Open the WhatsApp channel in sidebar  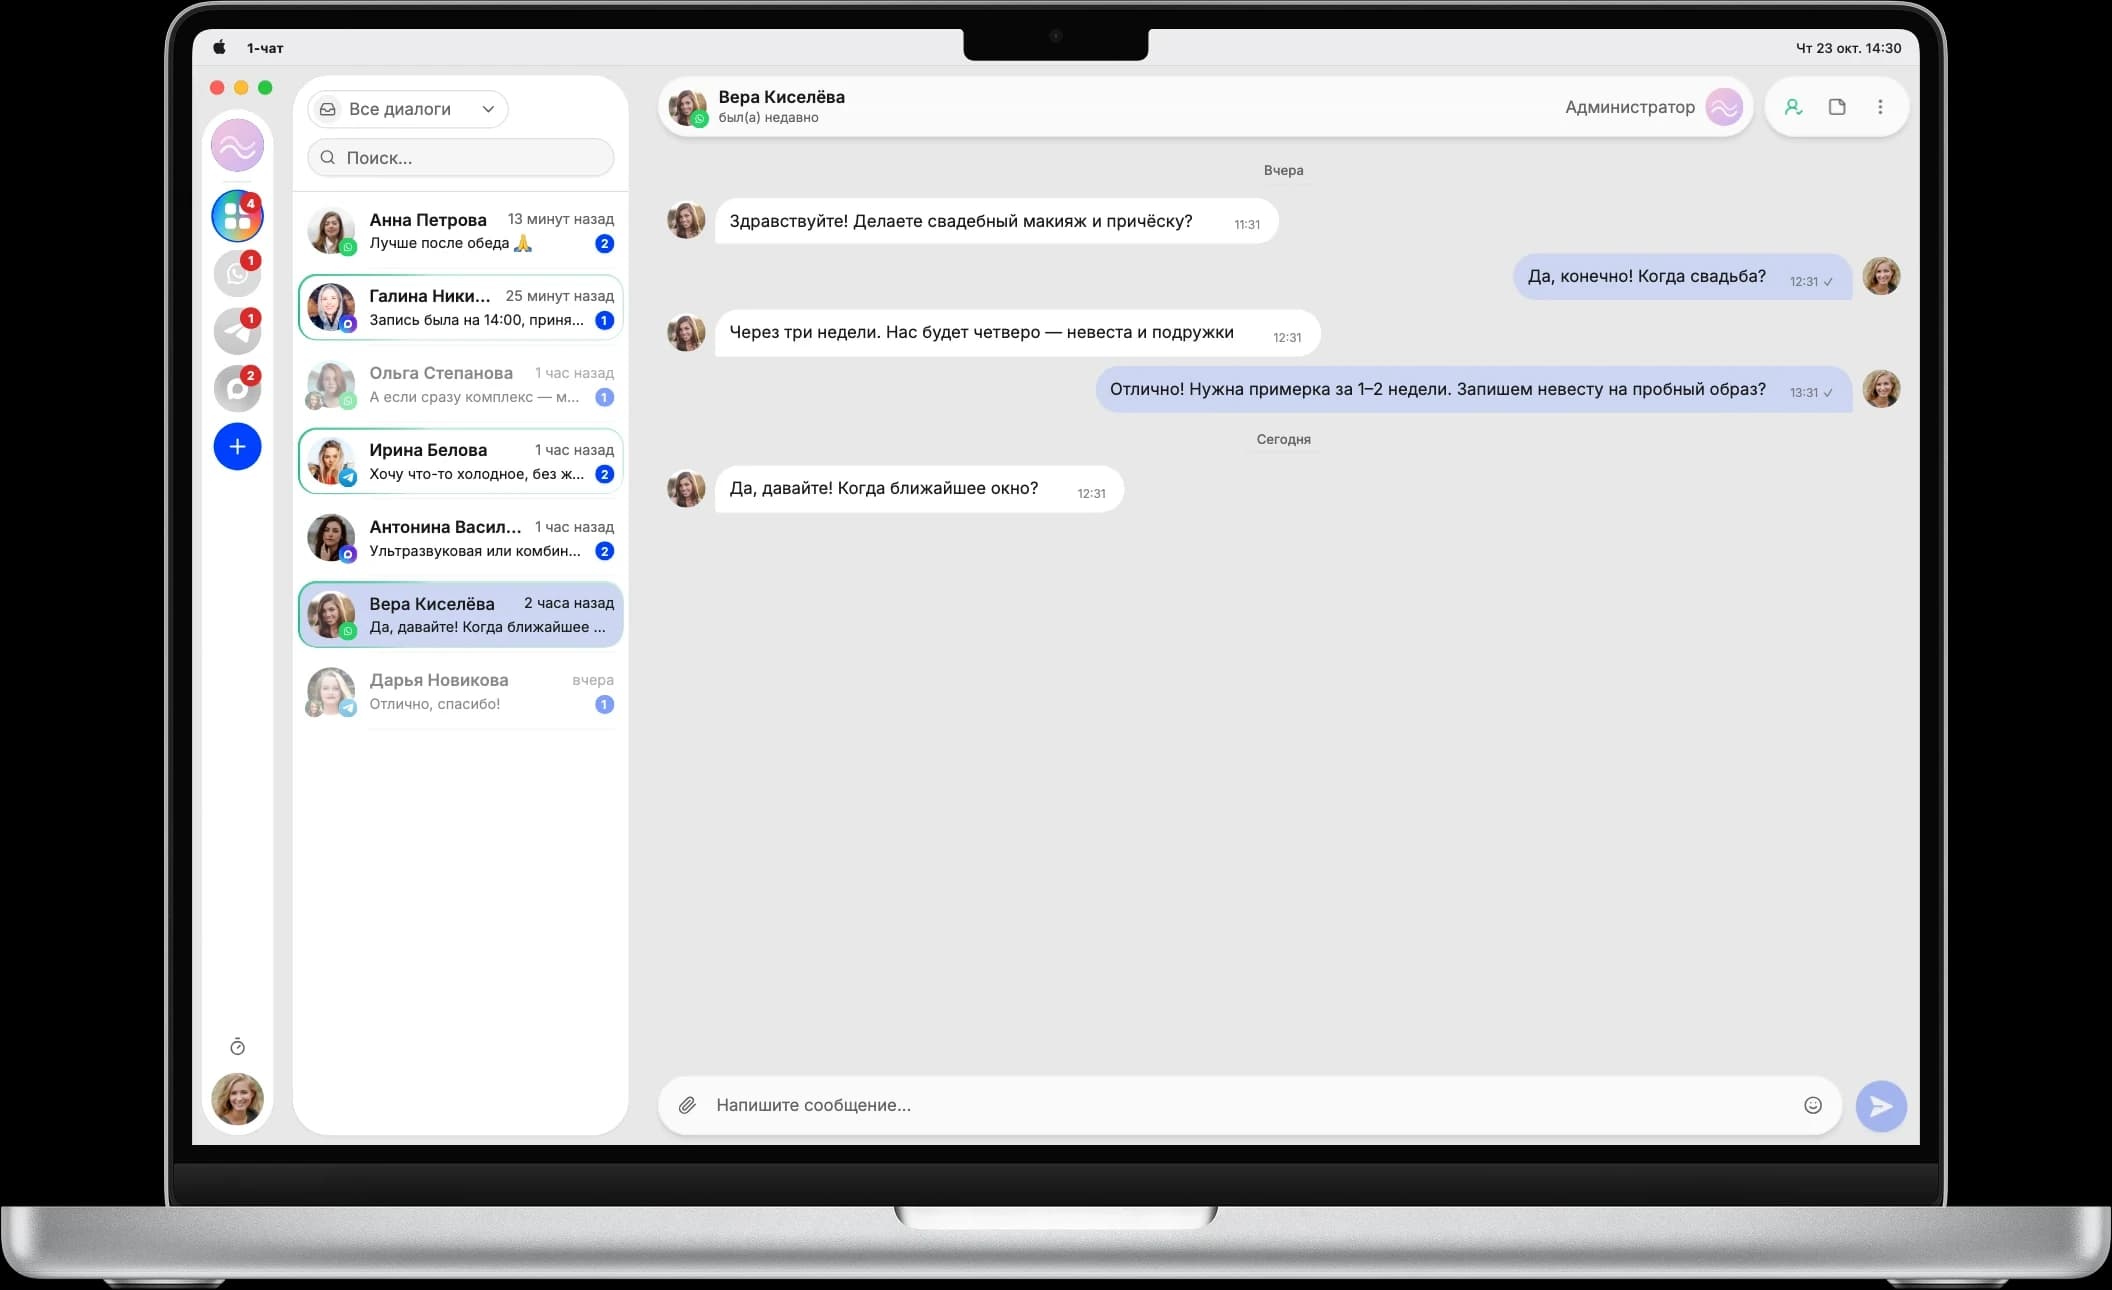click(x=237, y=273)
